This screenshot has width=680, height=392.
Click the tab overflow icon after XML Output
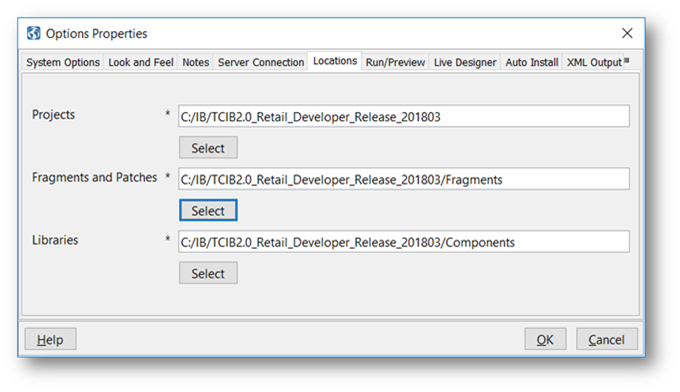click(627, 60)
